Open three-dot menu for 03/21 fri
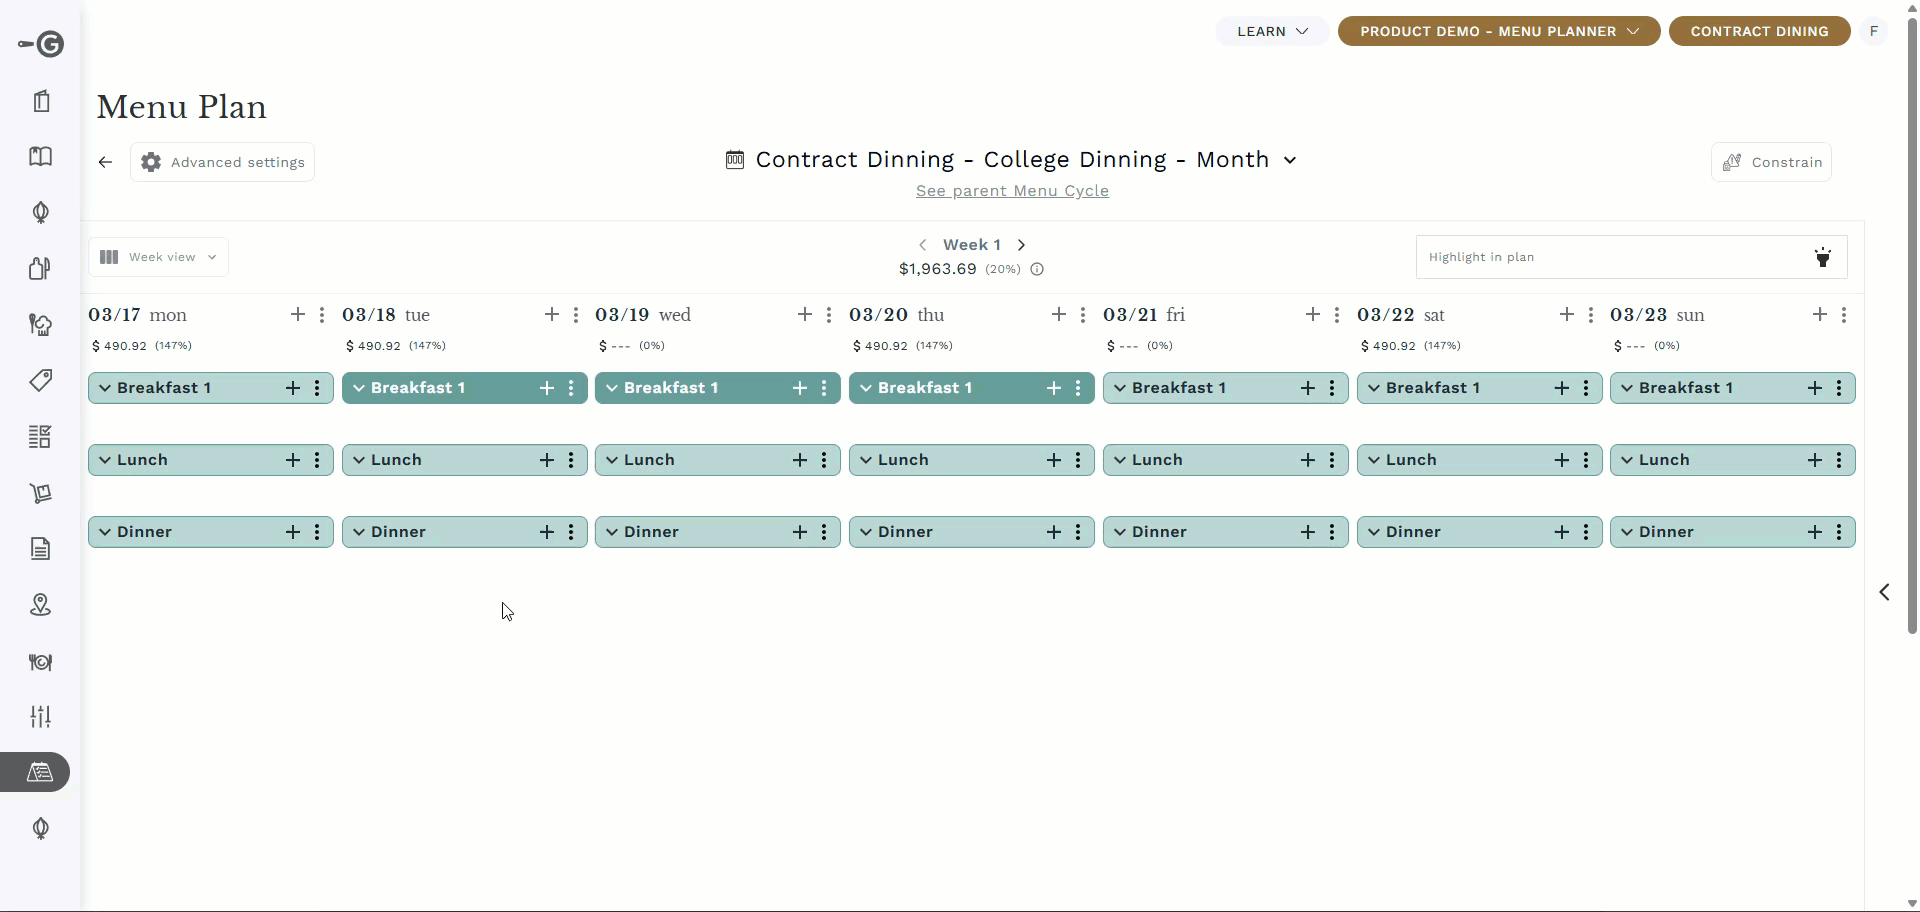Image resolution: width=1920 pixels, height=912 pixels. tap(1337, 315)
